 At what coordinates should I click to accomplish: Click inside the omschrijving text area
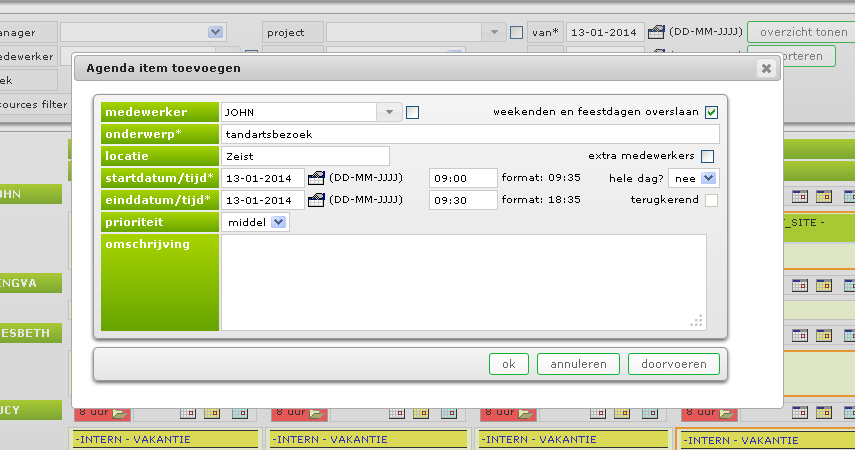(463, 282)
